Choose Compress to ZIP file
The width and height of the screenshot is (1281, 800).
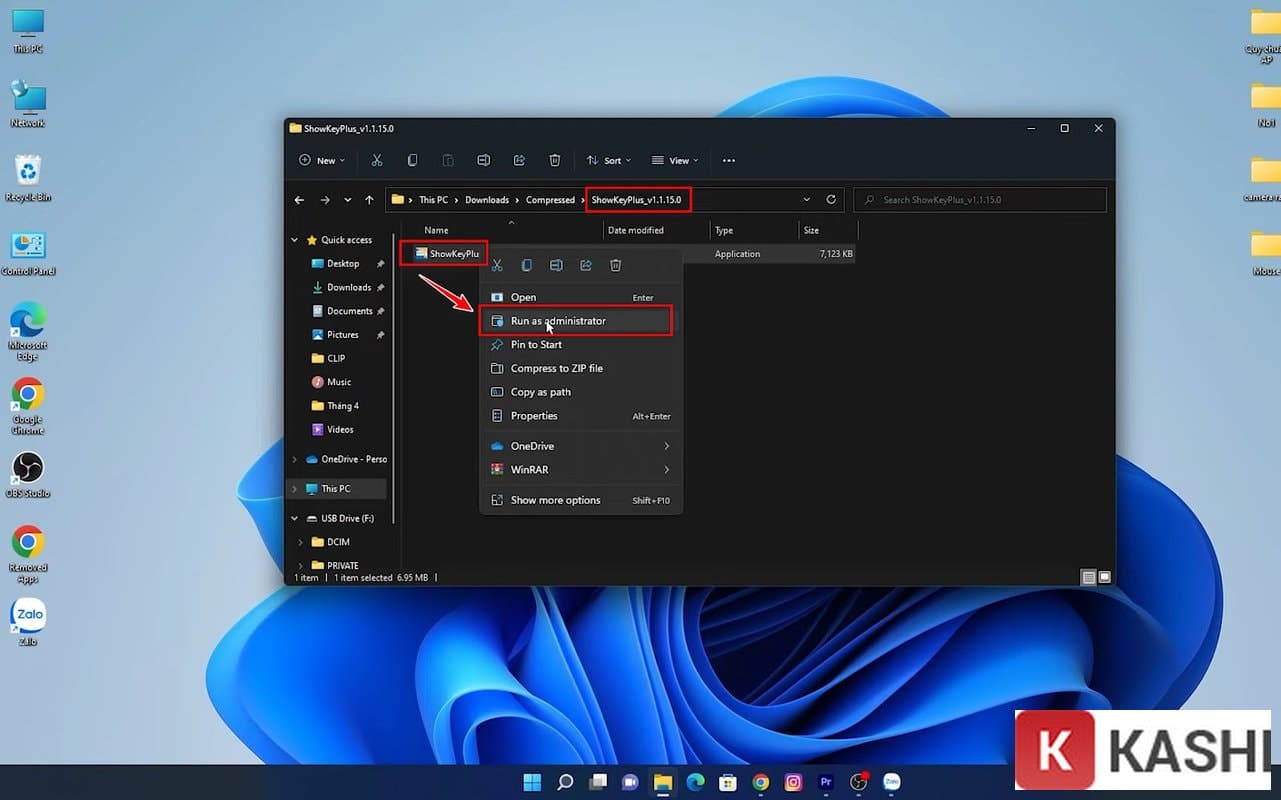(x=581, y=368)
